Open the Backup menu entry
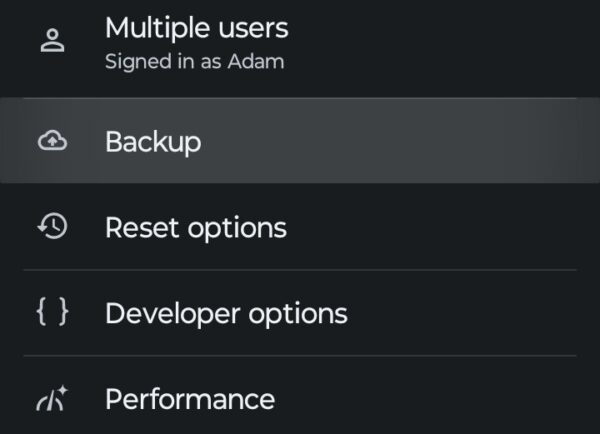 coord(153,142)
